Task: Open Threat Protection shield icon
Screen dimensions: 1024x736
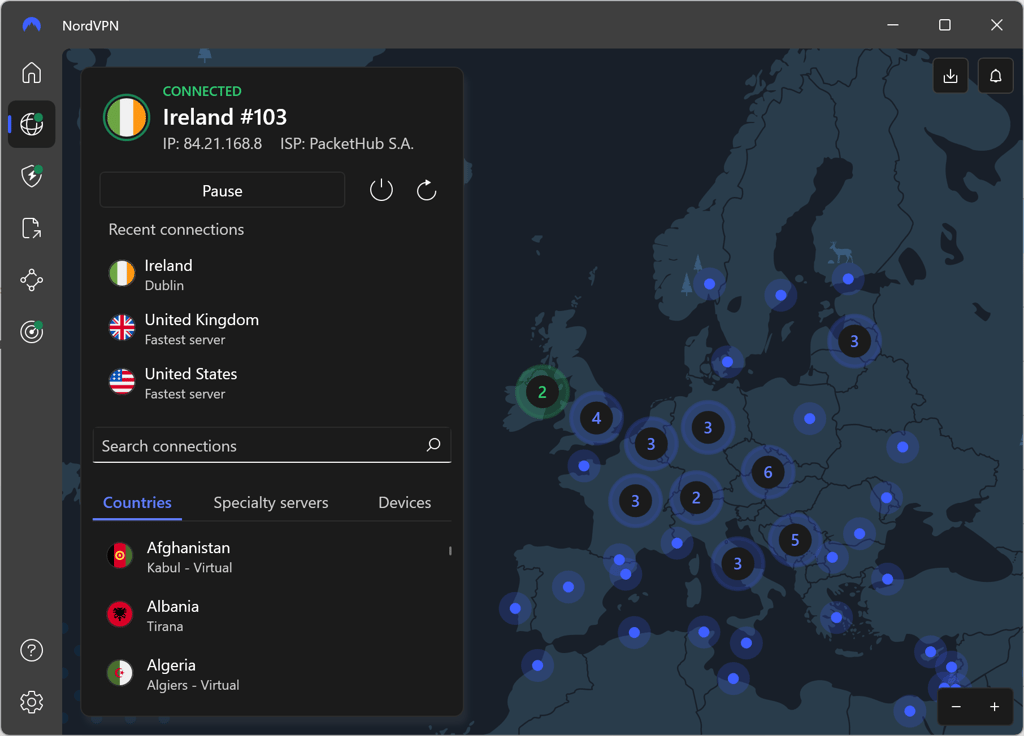Action: [31, 176]
